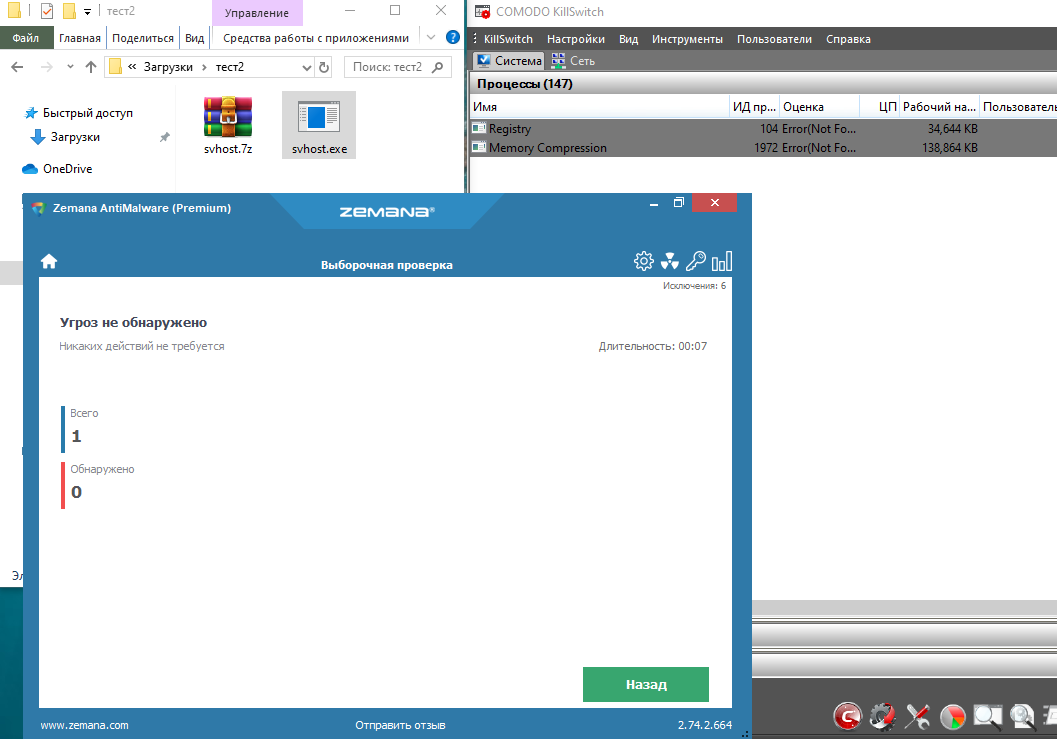Click the KillSwitch search process magnifier icon
The width and height of the screenshot is (1057, 739).
[x=1023, y=716]
